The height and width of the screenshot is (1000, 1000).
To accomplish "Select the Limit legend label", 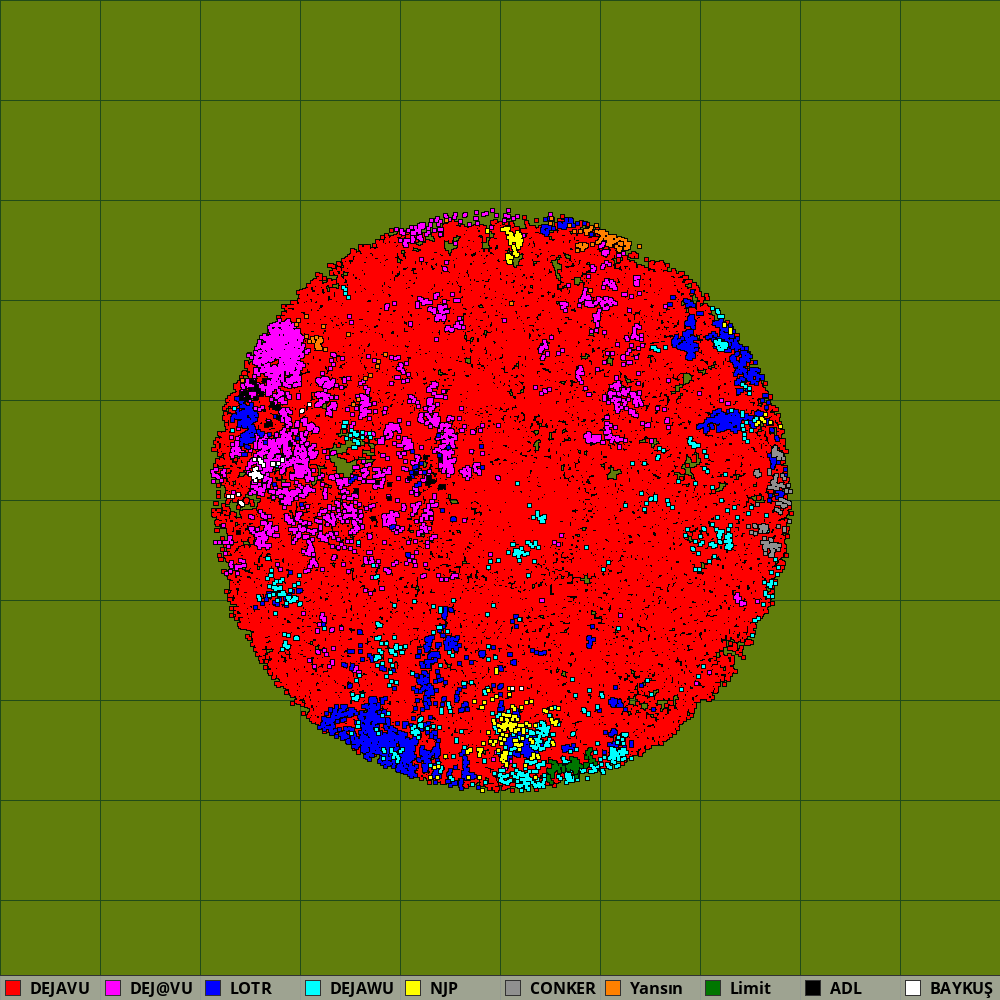I will pos(750,989).
